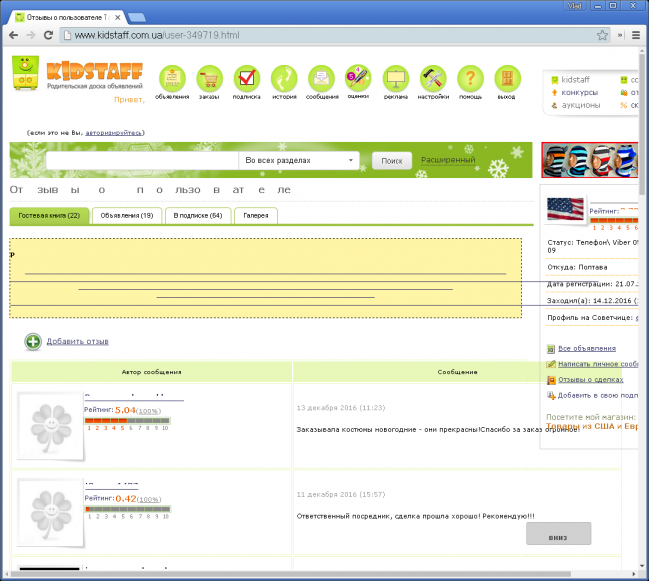
Task: Open the 'В подписке (64)' tab
Action: click(198, 216)
